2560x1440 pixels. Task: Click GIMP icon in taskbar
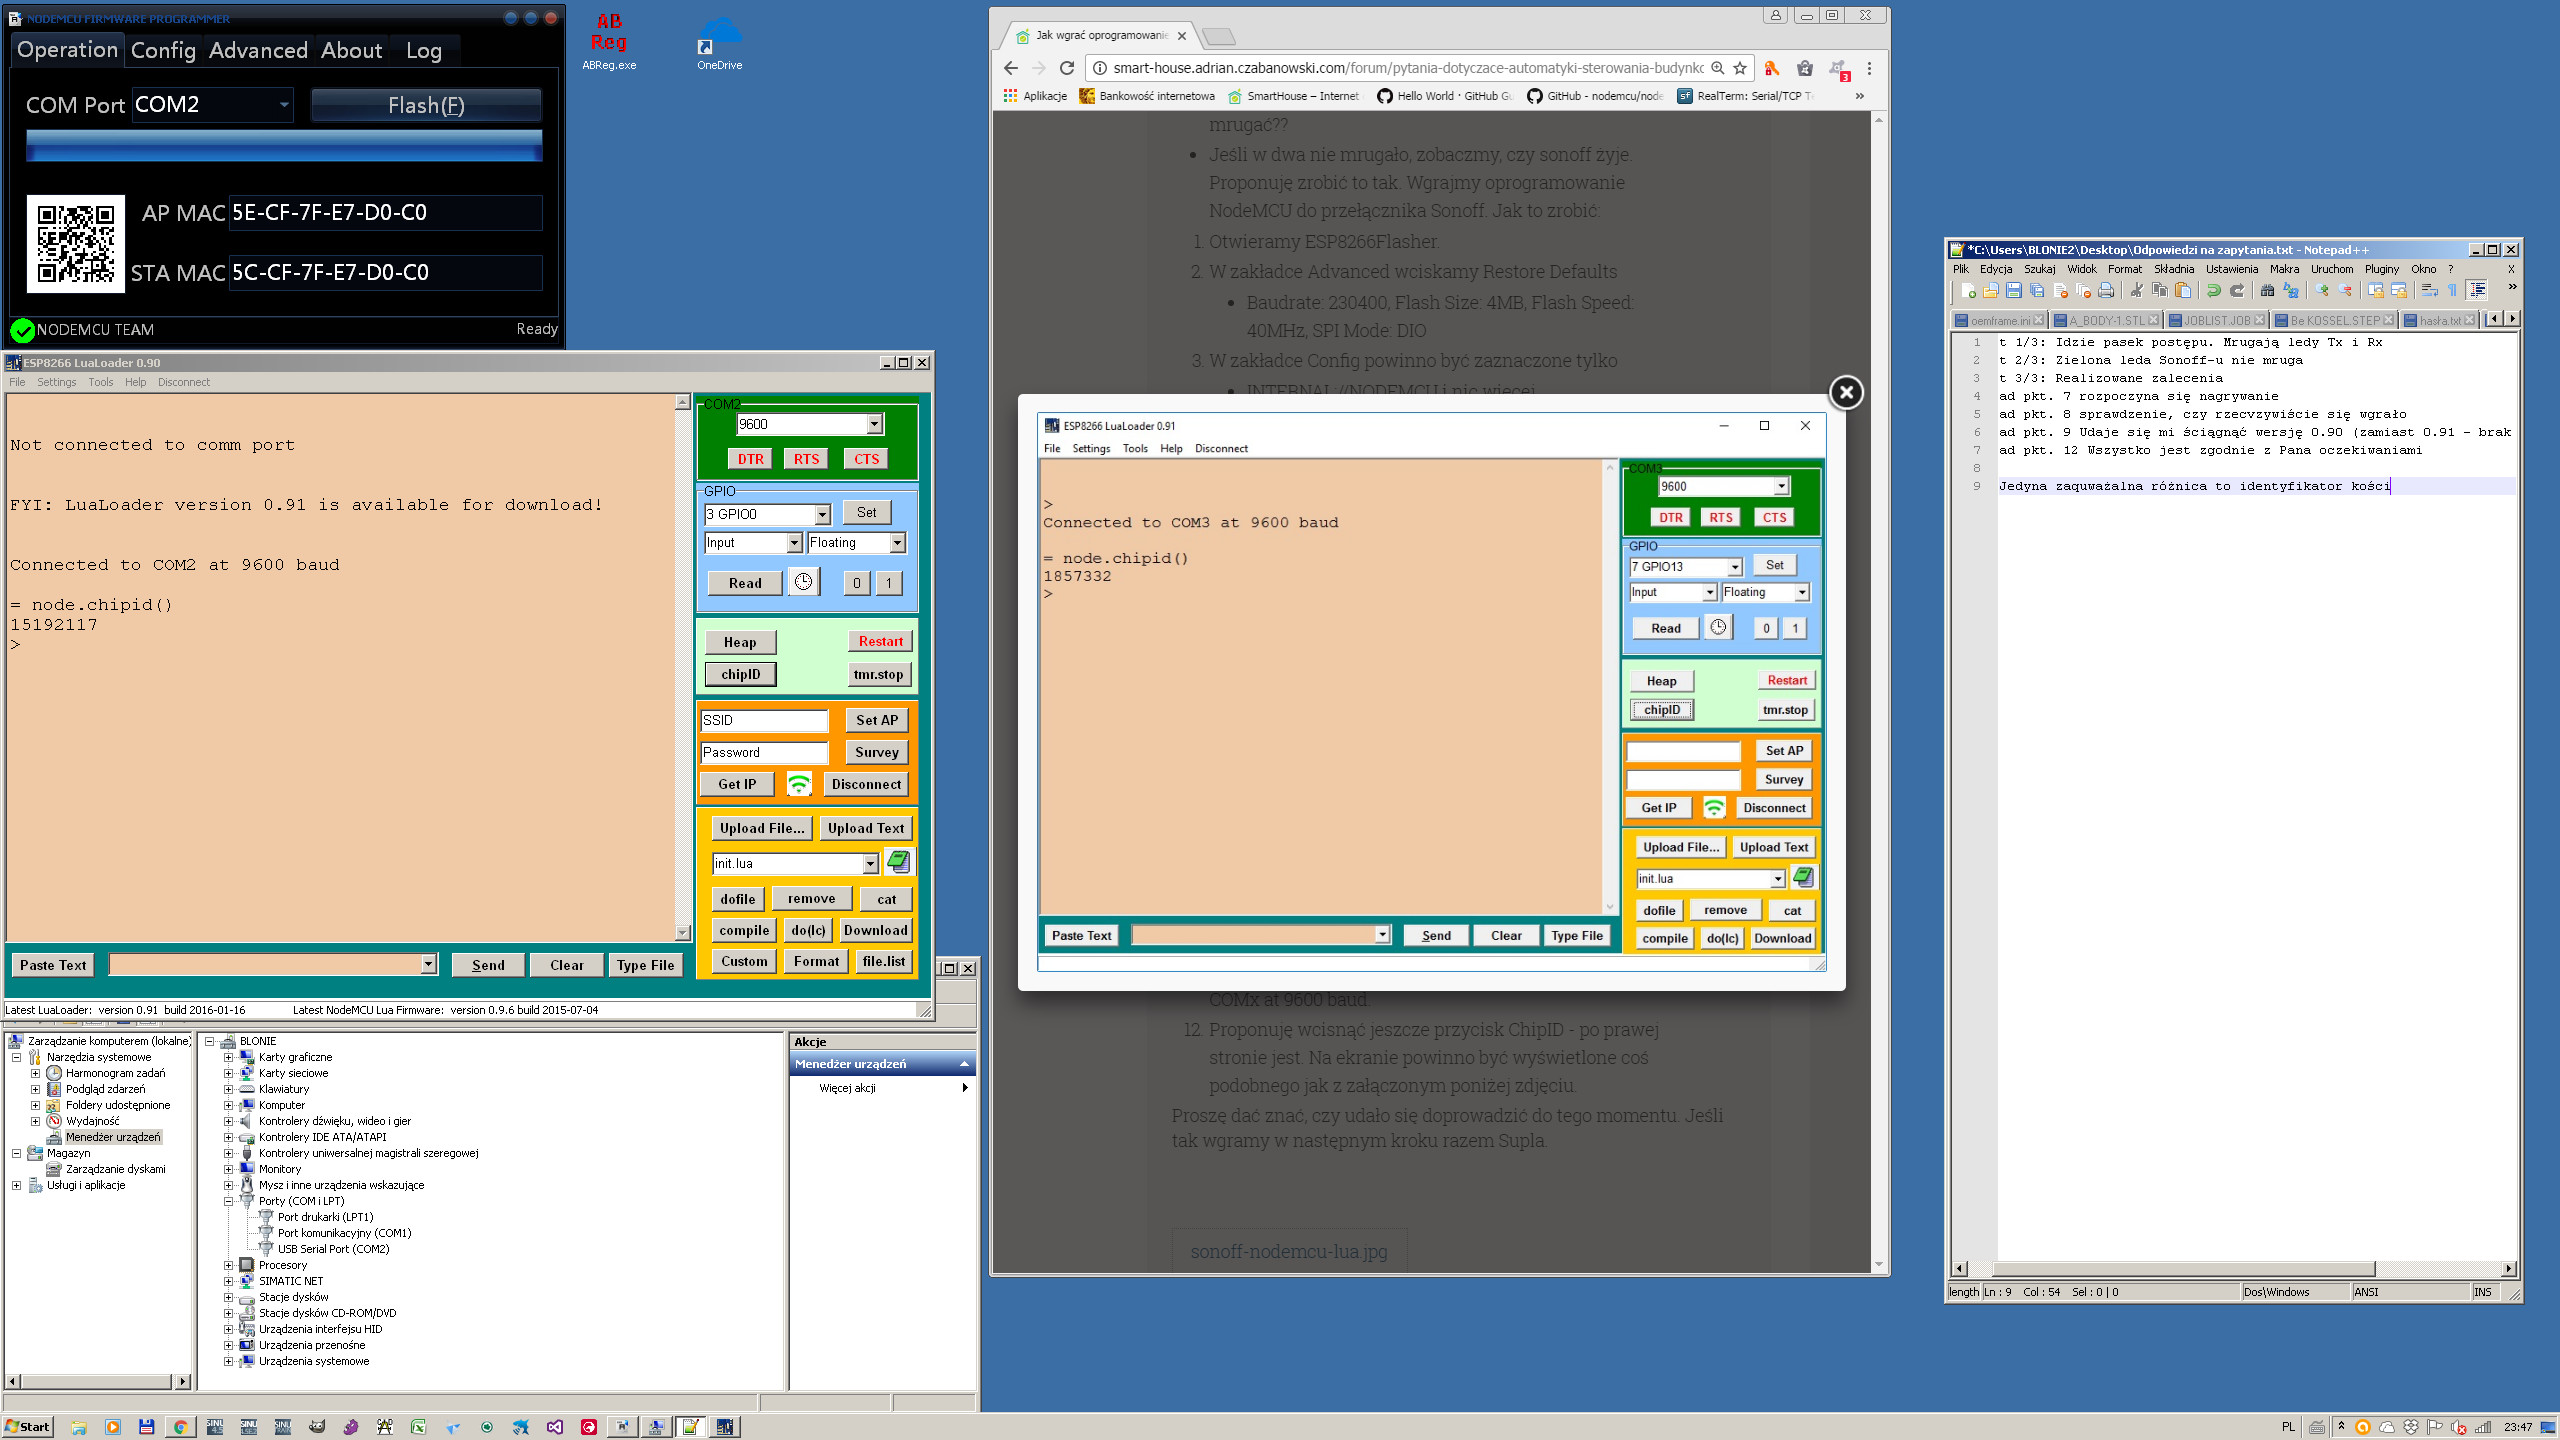tap(317, 1427)
